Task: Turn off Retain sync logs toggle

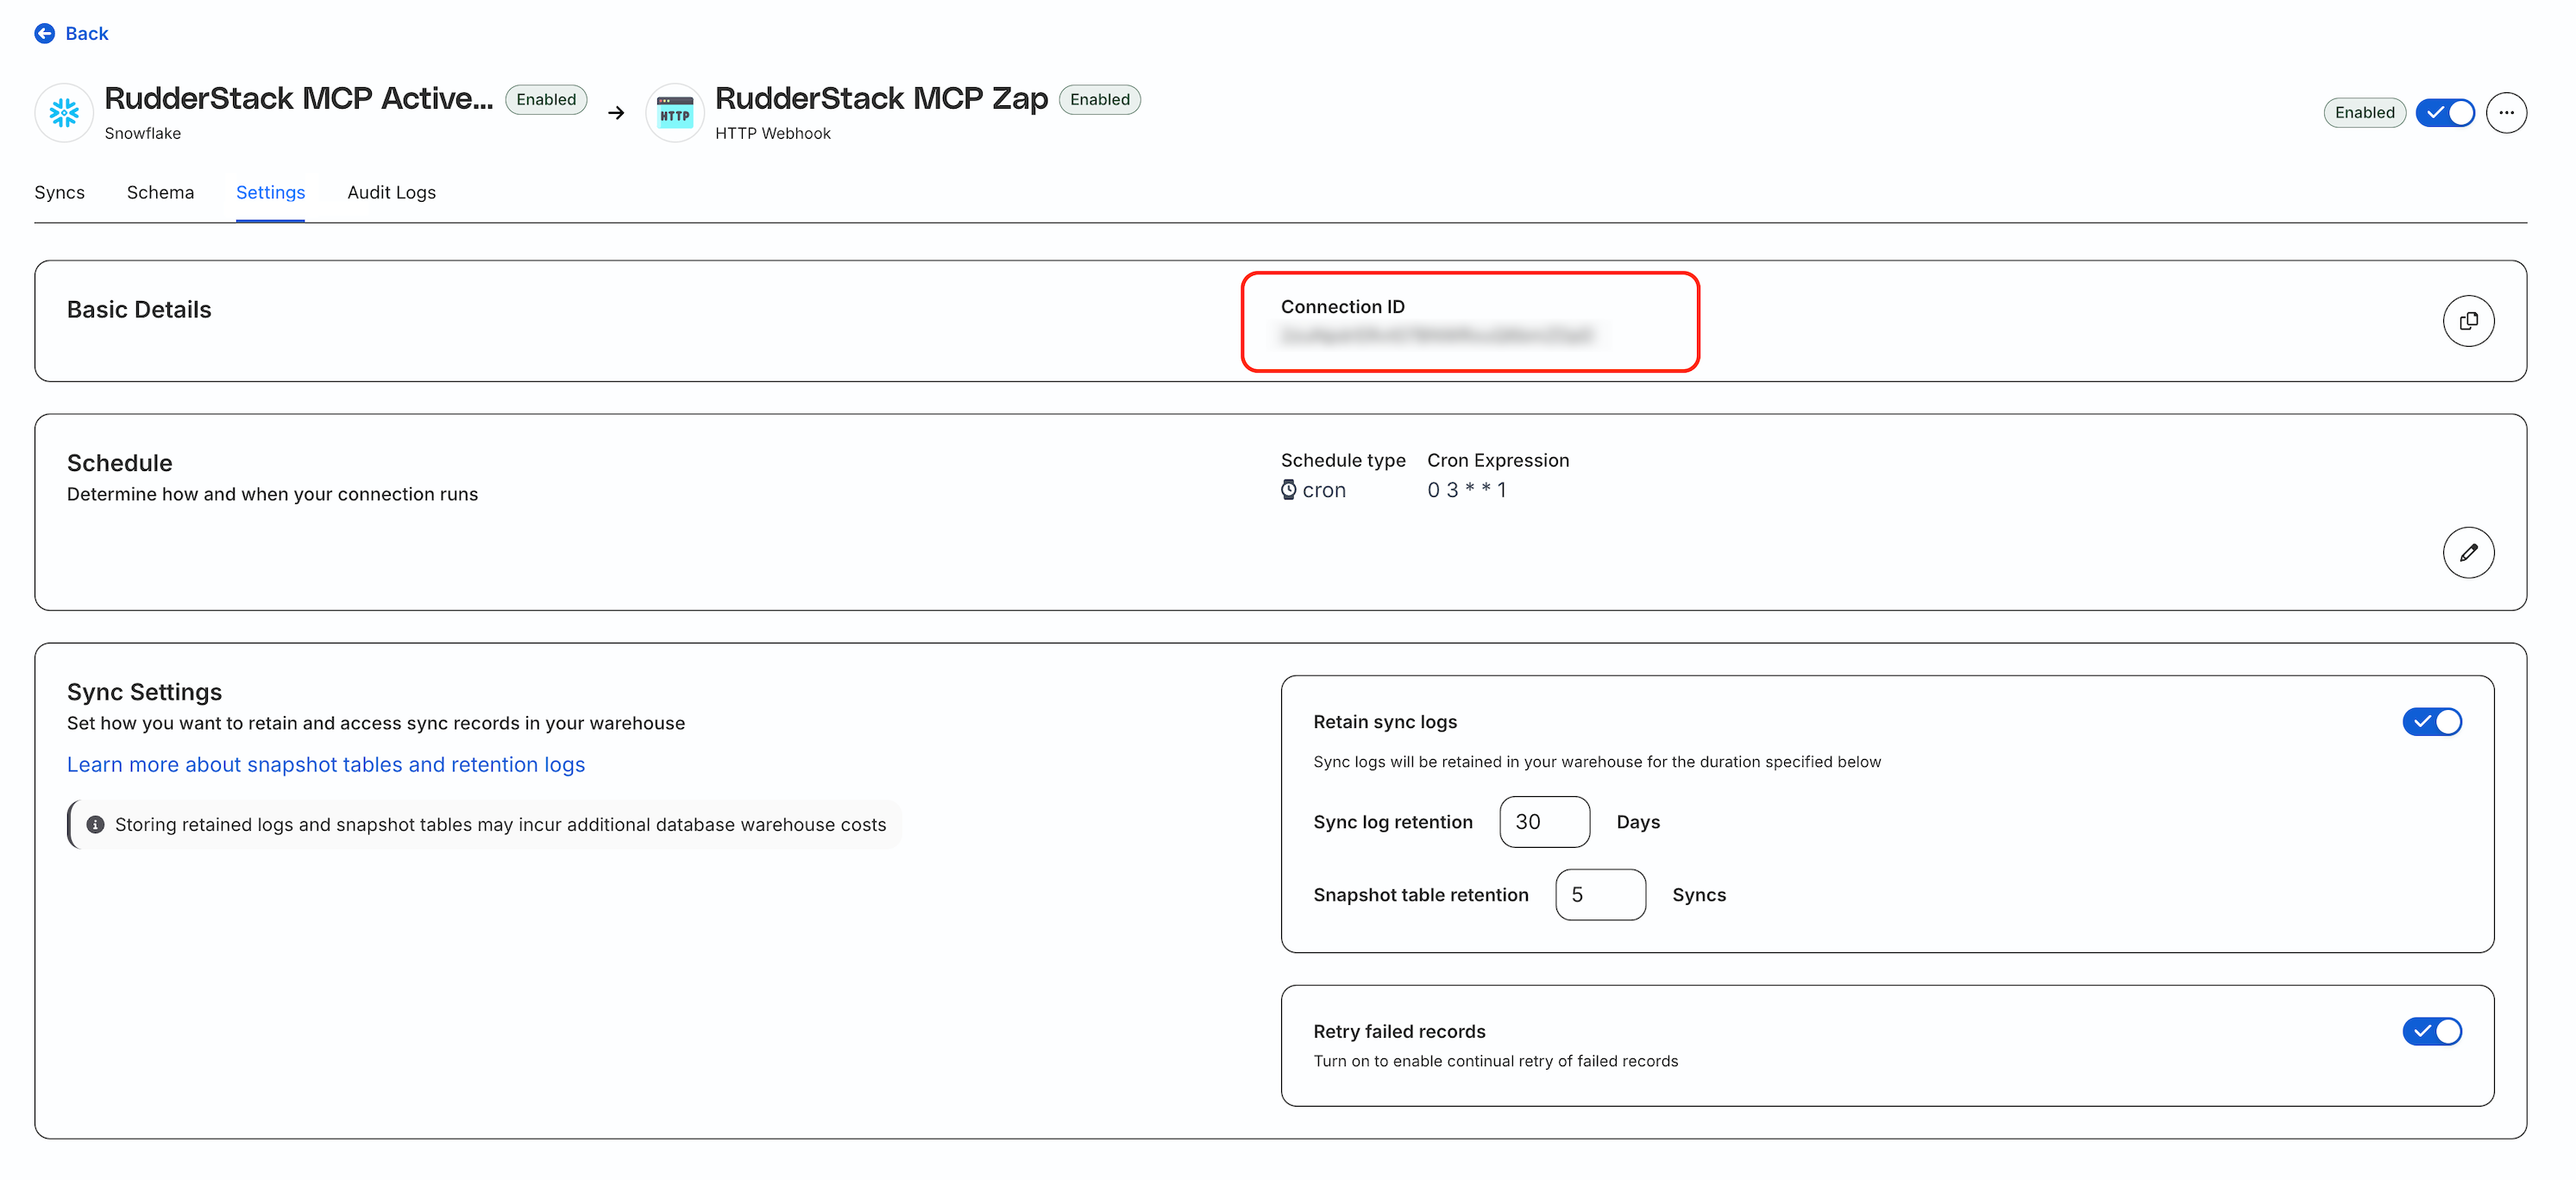Action: click(x=2431, y=721)
